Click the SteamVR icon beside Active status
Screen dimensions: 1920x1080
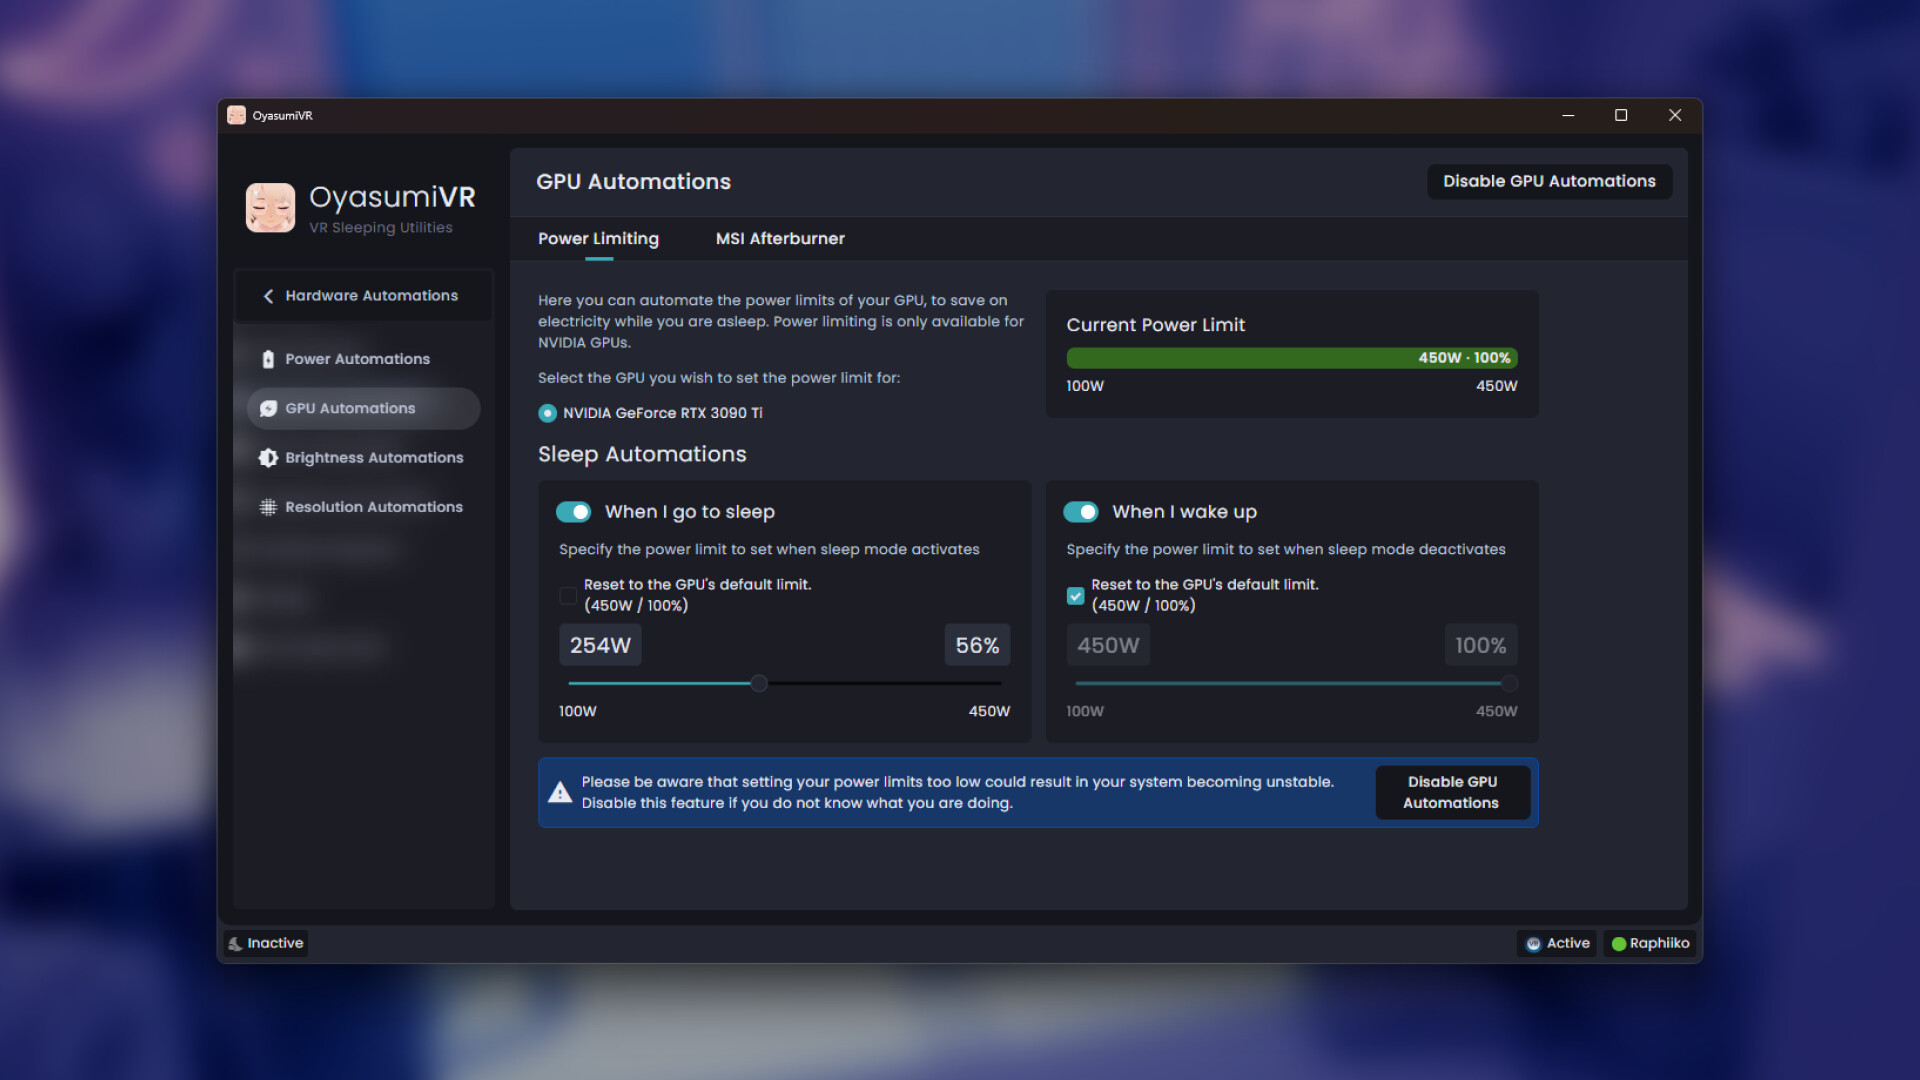[x=1533, y=943]
